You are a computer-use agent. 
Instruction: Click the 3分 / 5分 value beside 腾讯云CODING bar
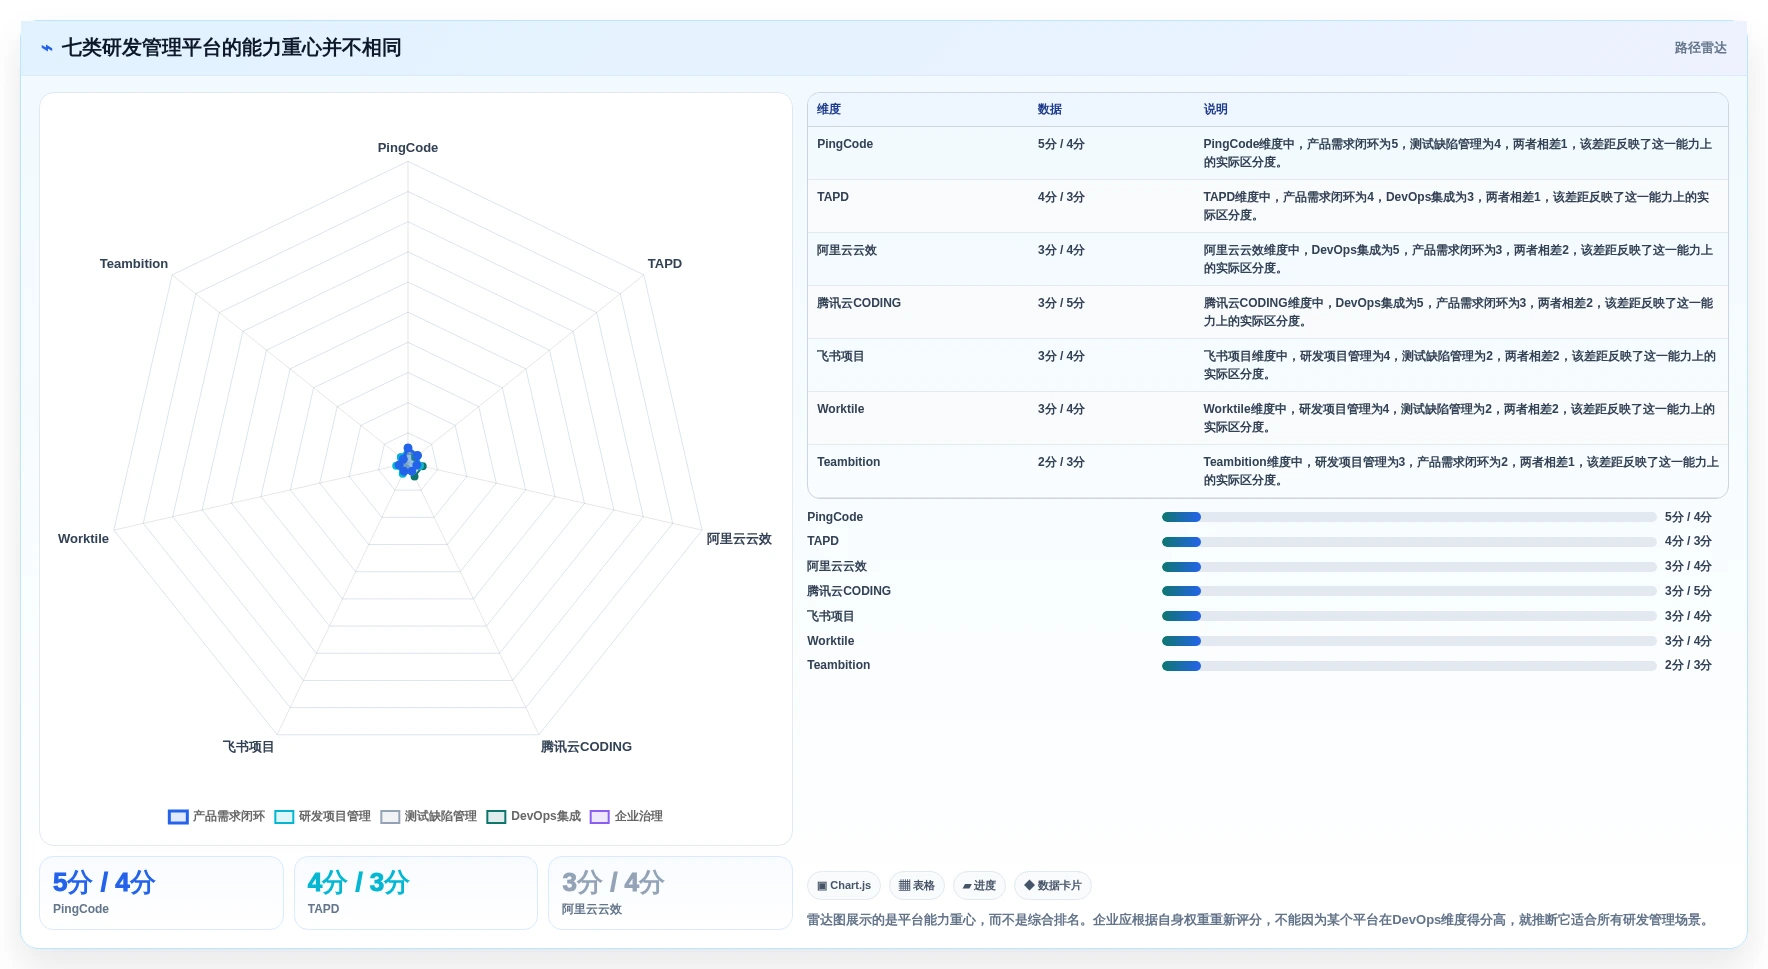pyautogui.click(x=1688, y=591)
